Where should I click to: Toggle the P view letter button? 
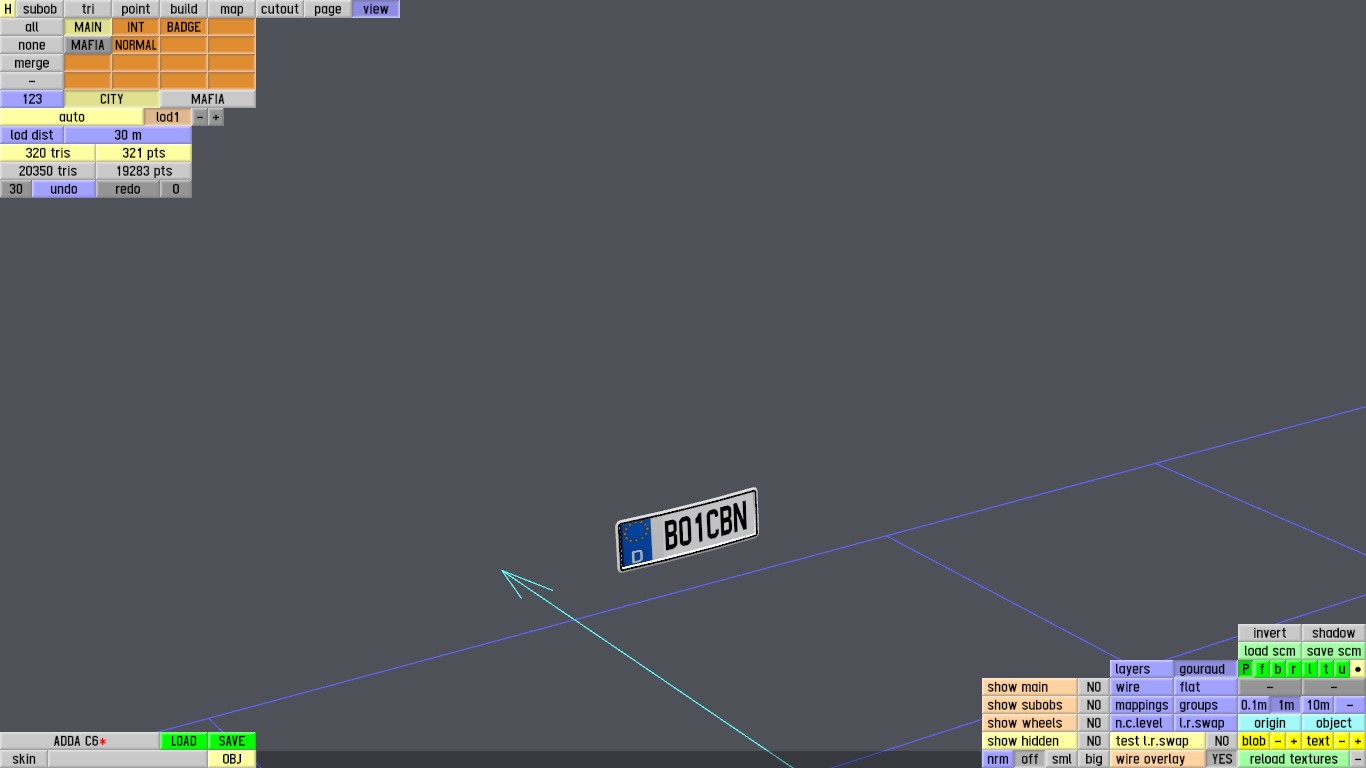point(1245,669)
